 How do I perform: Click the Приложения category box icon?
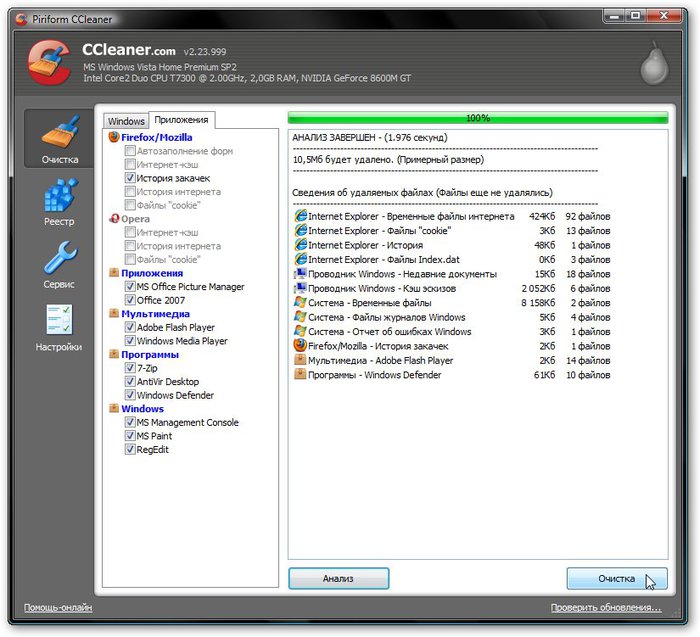[114, 273]
